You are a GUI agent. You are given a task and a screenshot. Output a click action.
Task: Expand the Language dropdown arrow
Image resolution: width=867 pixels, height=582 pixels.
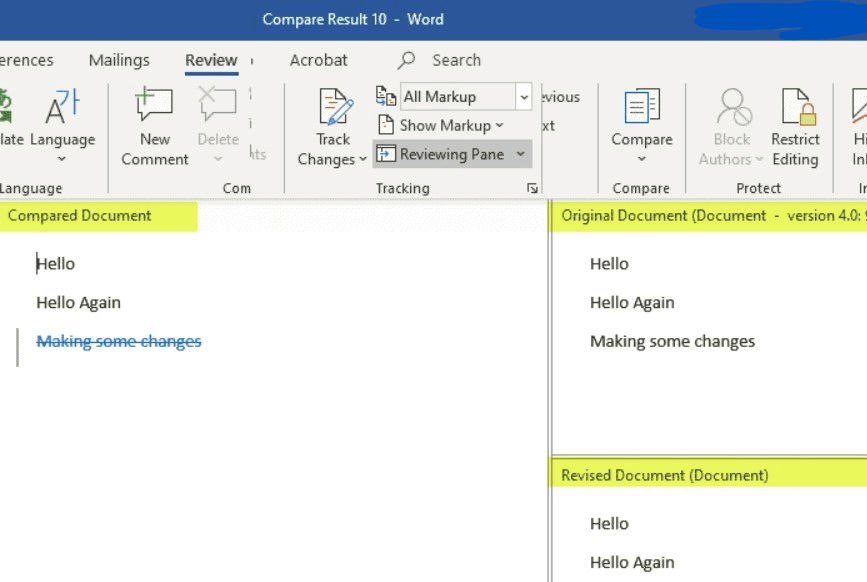(x=62, y=159)
